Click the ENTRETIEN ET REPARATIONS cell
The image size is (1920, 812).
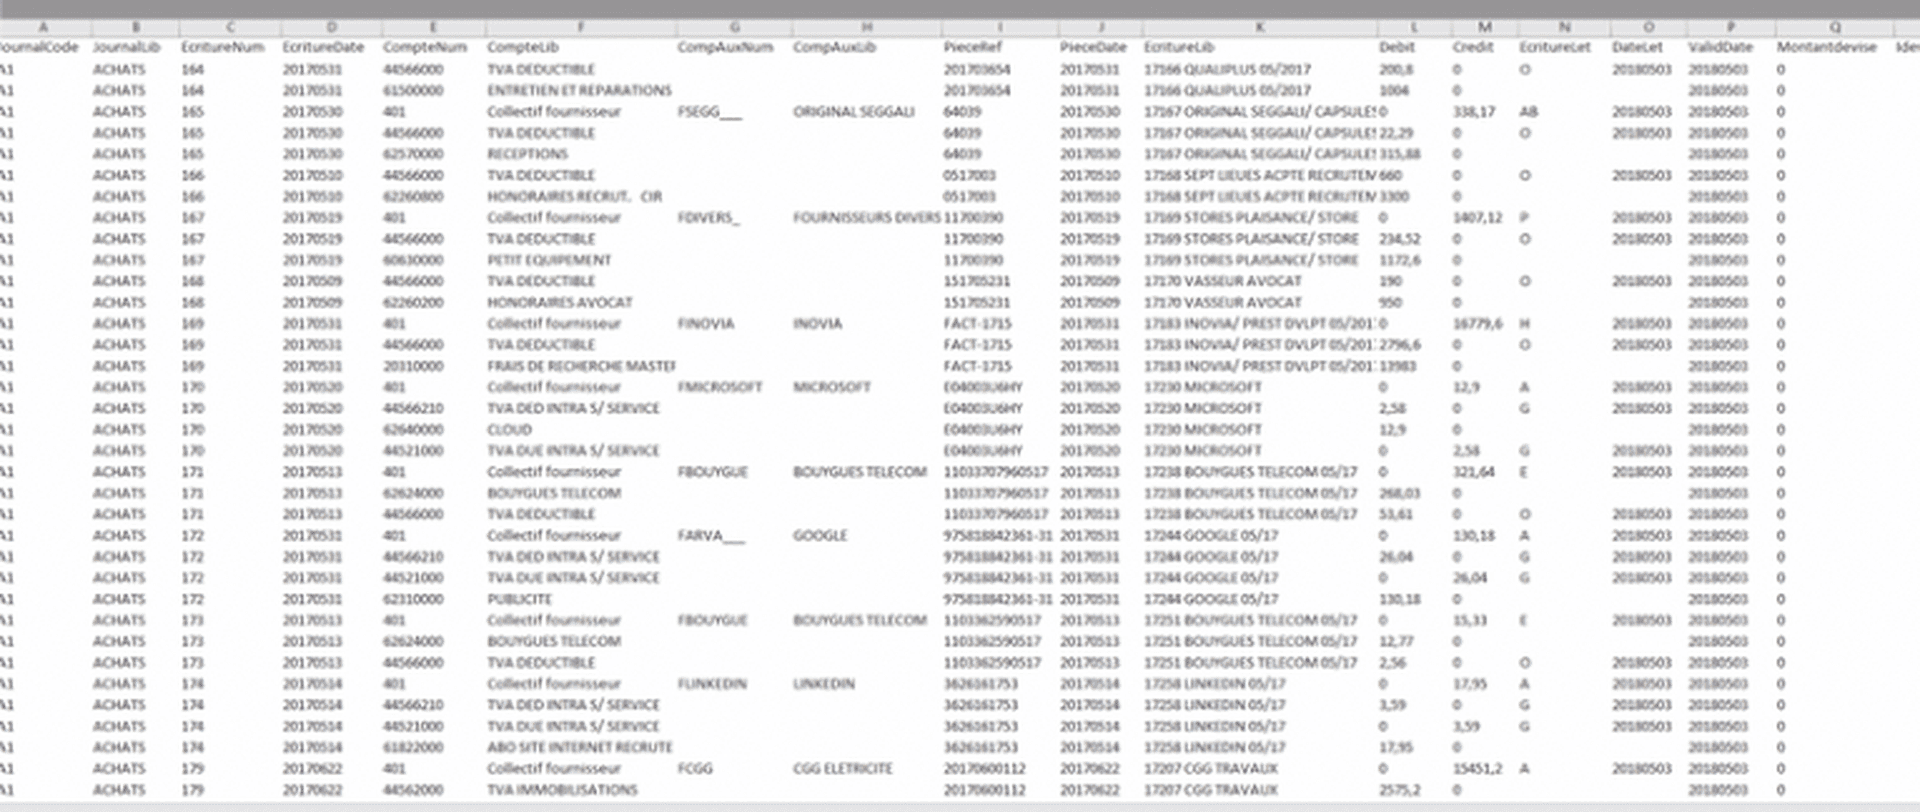pyautogui.click(x=579, y=90)
